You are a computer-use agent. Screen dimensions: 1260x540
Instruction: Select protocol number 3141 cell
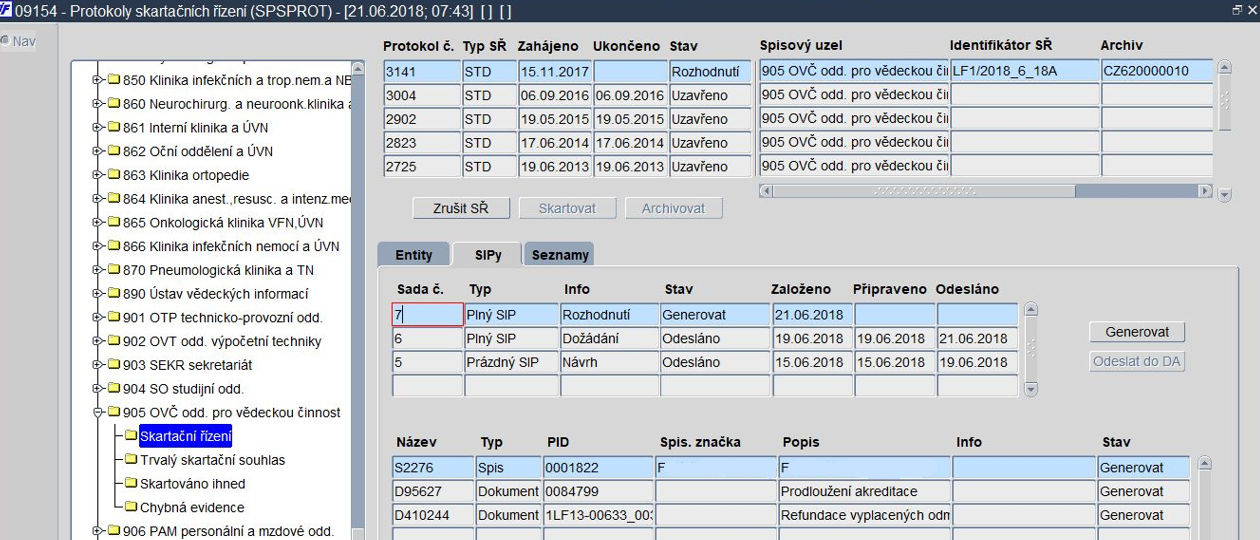(422, 72)
